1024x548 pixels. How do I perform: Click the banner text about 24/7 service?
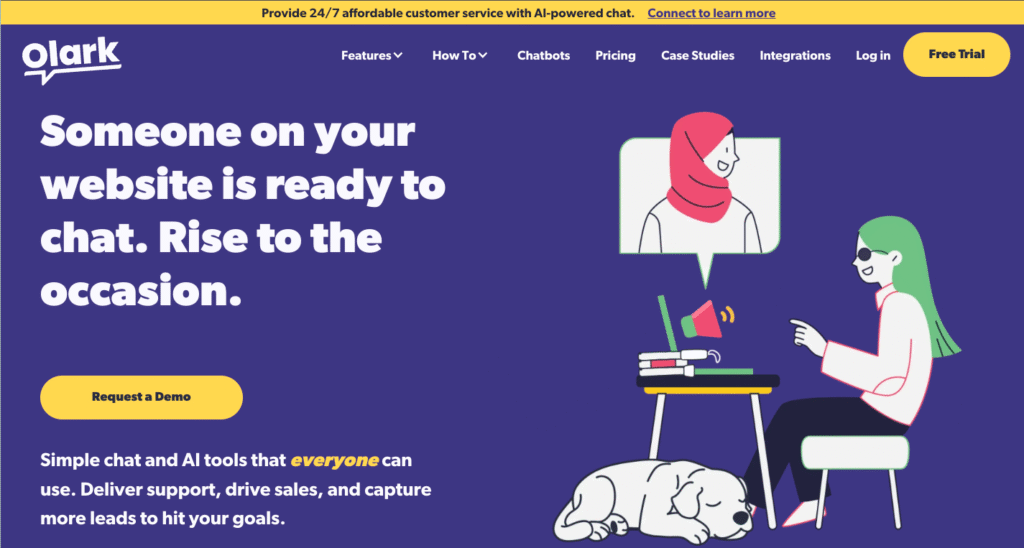[x=447, y=12]
